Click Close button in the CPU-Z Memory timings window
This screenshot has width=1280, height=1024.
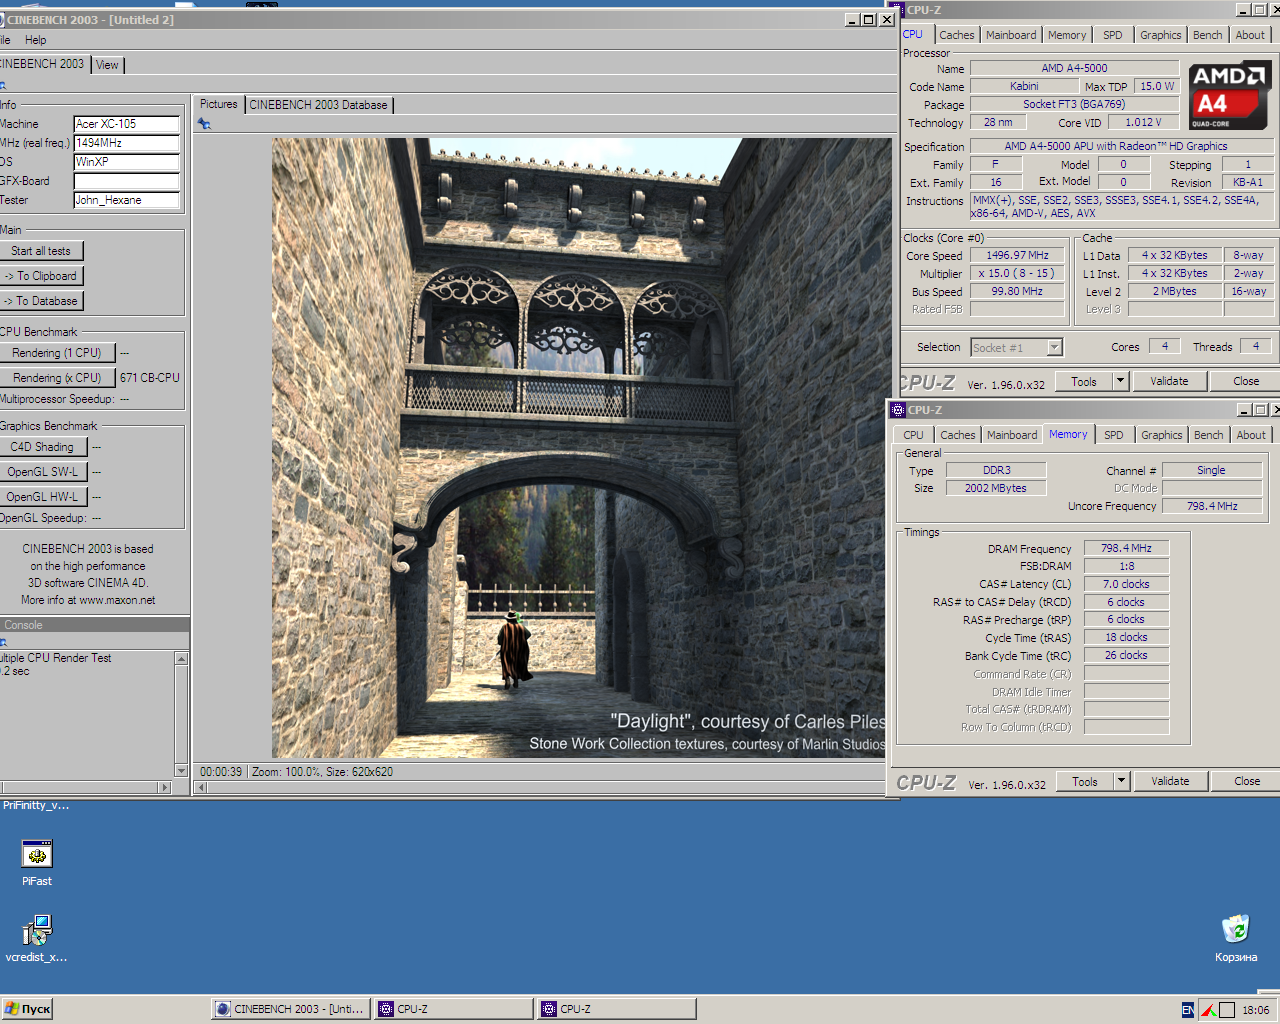pos(1247,781)
